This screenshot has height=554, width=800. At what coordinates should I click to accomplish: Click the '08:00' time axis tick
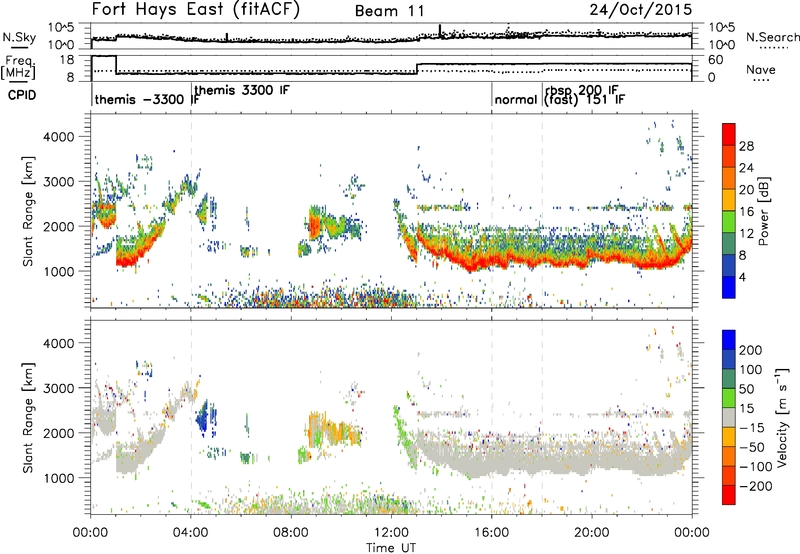[x=291, y=532]
